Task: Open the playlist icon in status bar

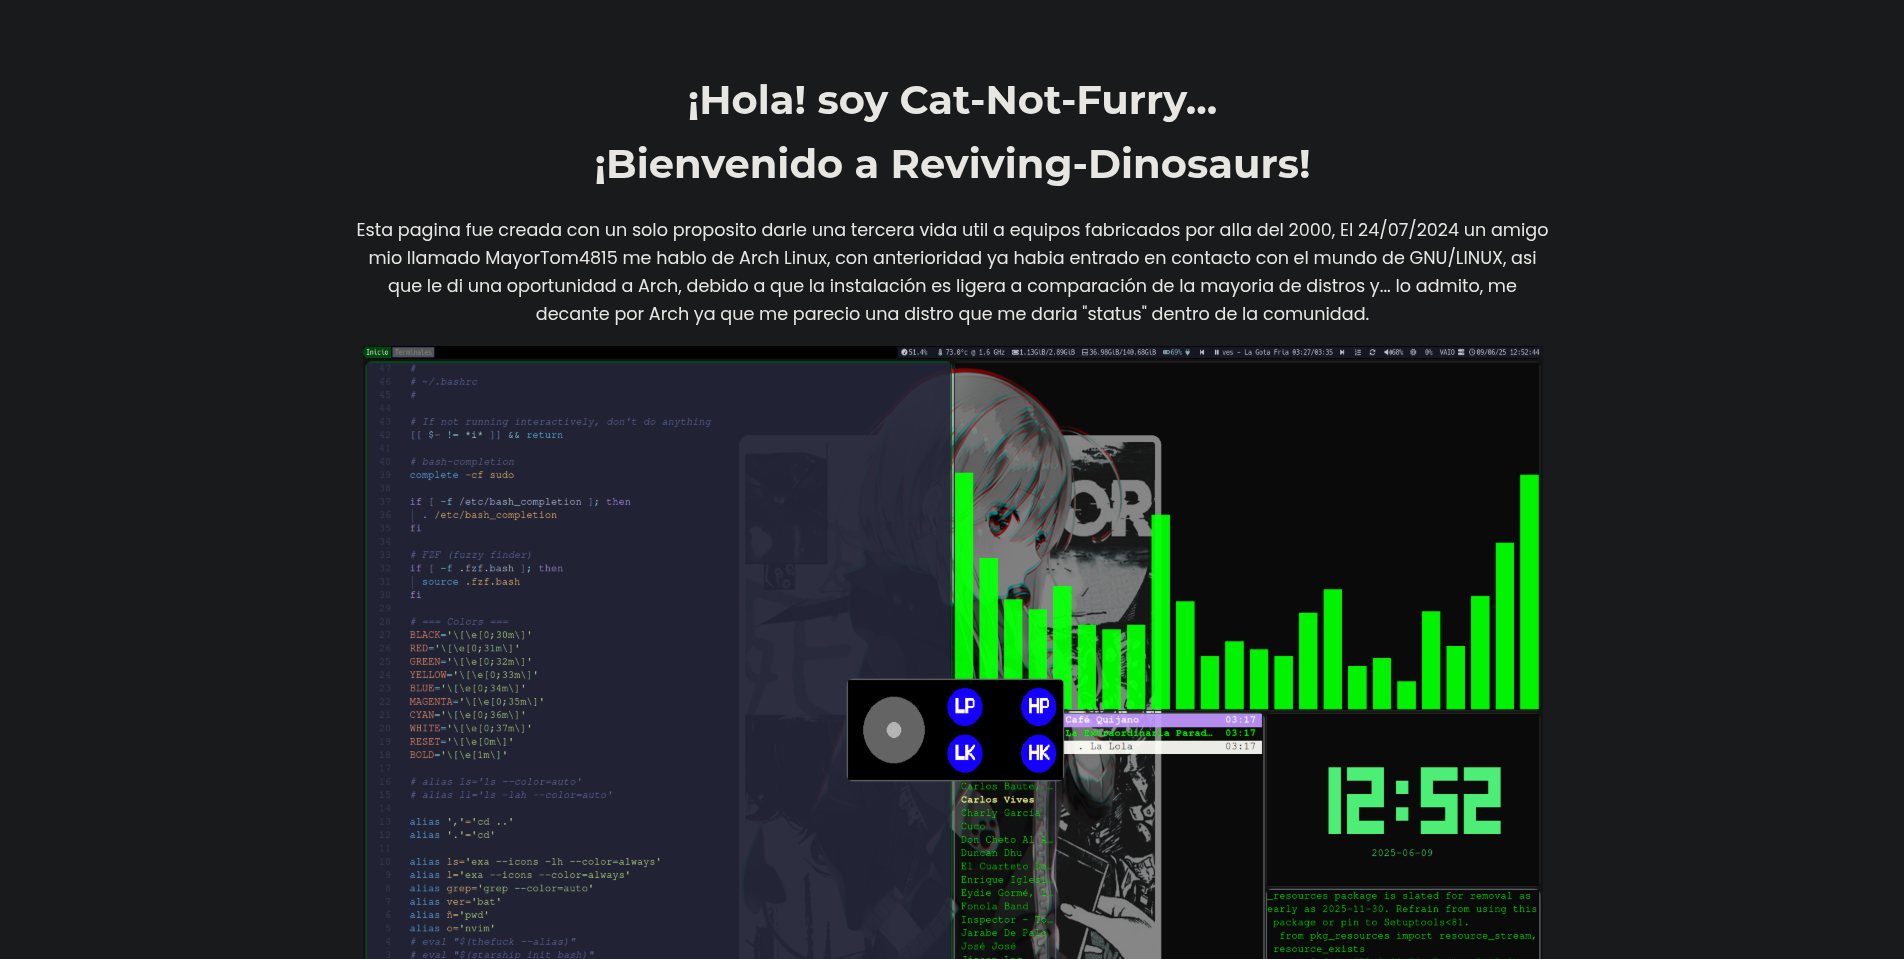Action: 1357,352
